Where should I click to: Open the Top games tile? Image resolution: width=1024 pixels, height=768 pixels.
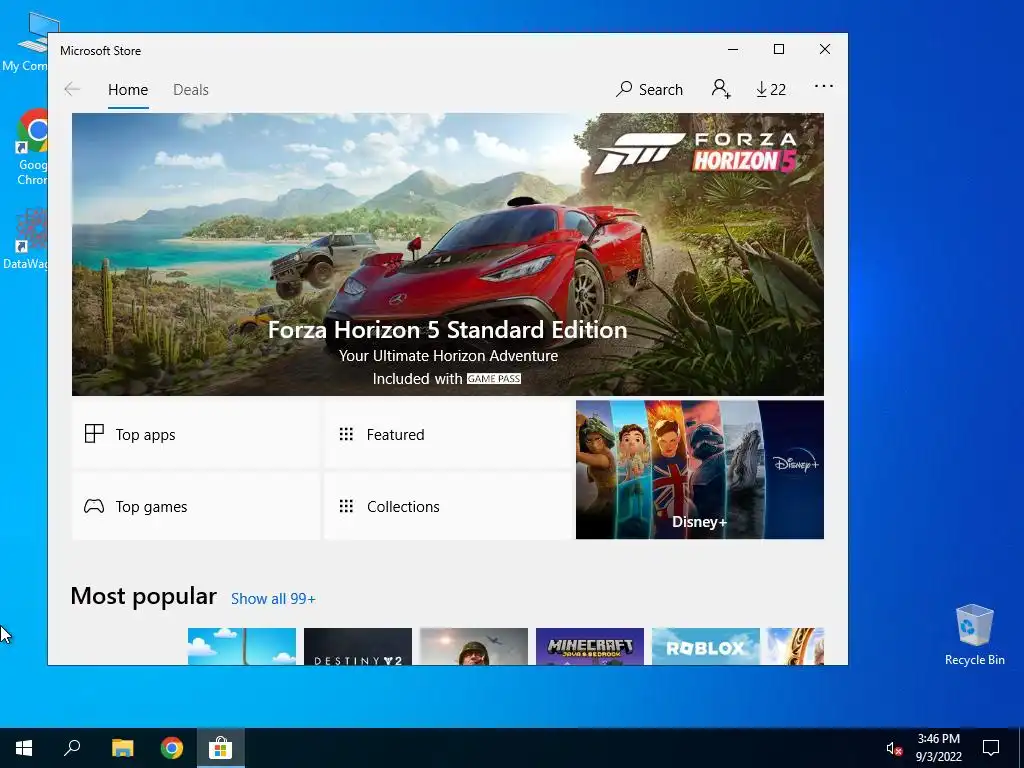tap(196, 506)
